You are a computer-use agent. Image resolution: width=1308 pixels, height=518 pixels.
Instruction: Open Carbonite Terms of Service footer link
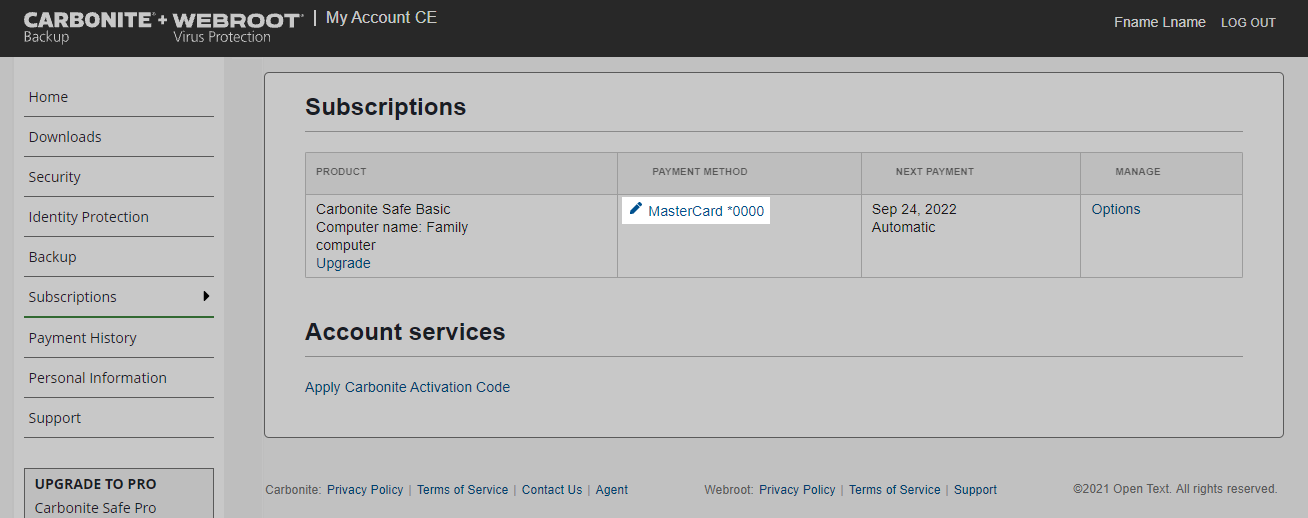462,490
